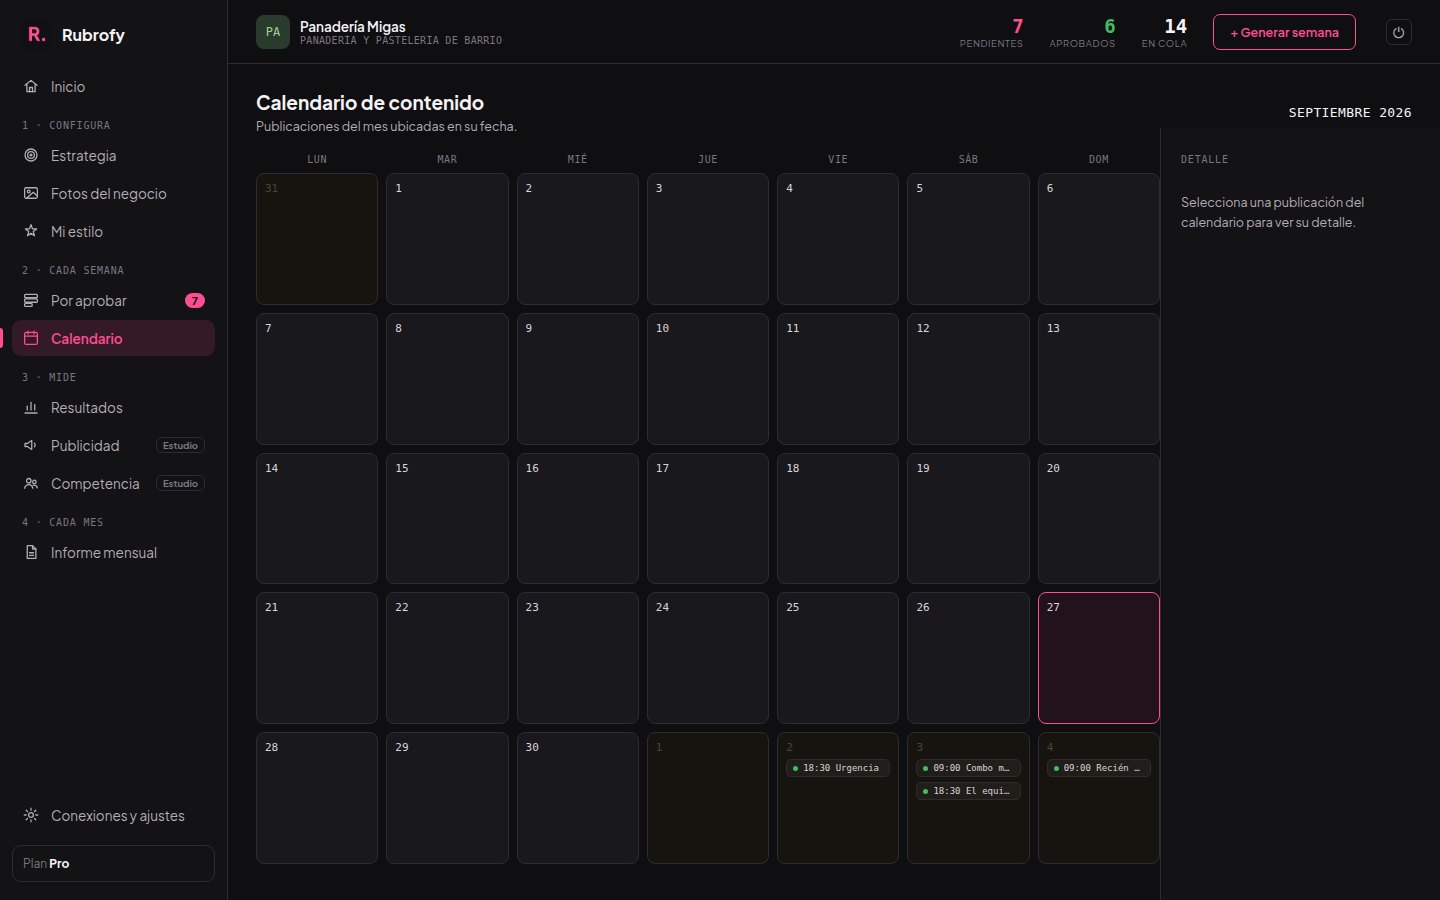Image resolution: width=1440 pixels, height=900 pixels.
Task: Click the Panadería Migas business name
Action: coord(352,26)
